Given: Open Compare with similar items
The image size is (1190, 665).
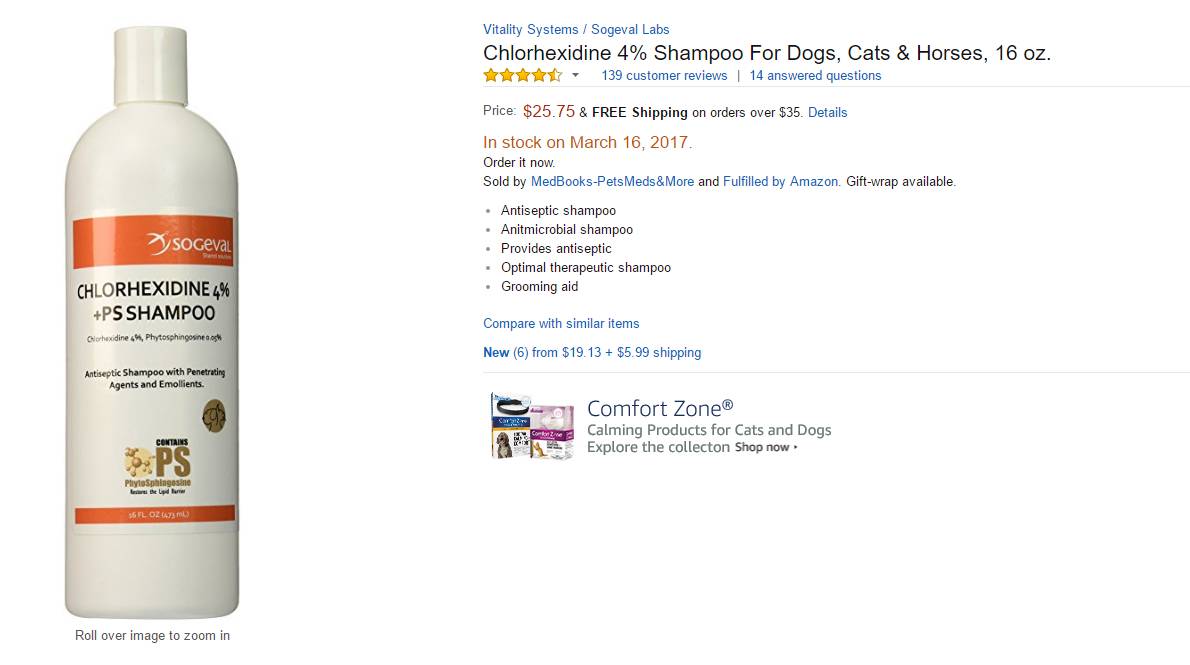Looking at the screenshot, I should click(x=561, y=324).
